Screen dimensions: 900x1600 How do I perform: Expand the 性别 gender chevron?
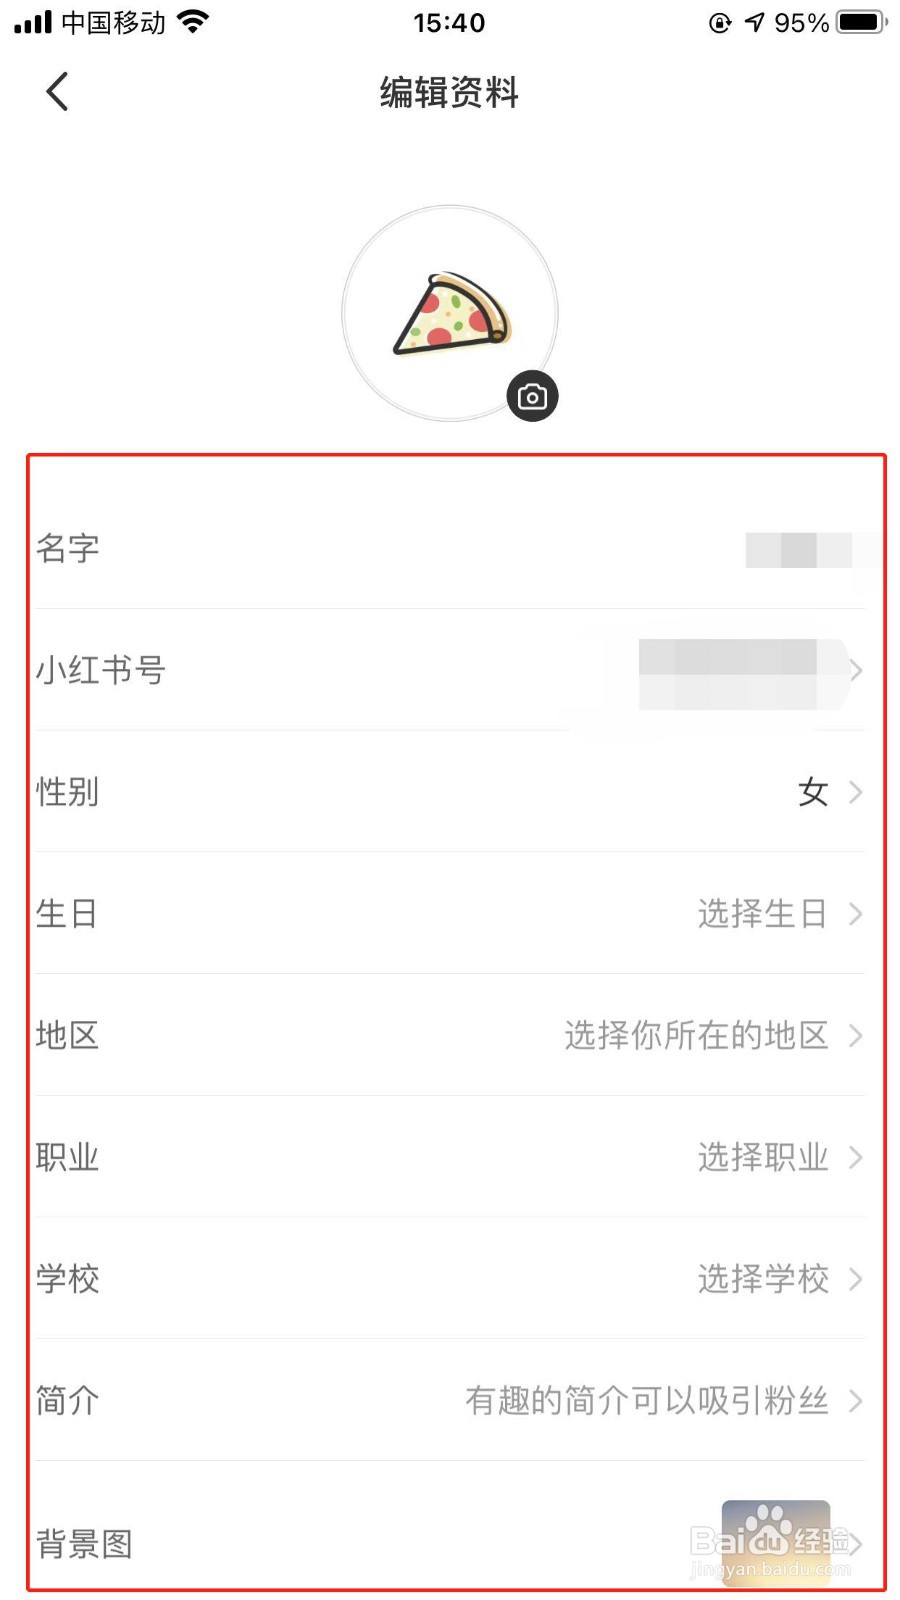coord(855,792)
